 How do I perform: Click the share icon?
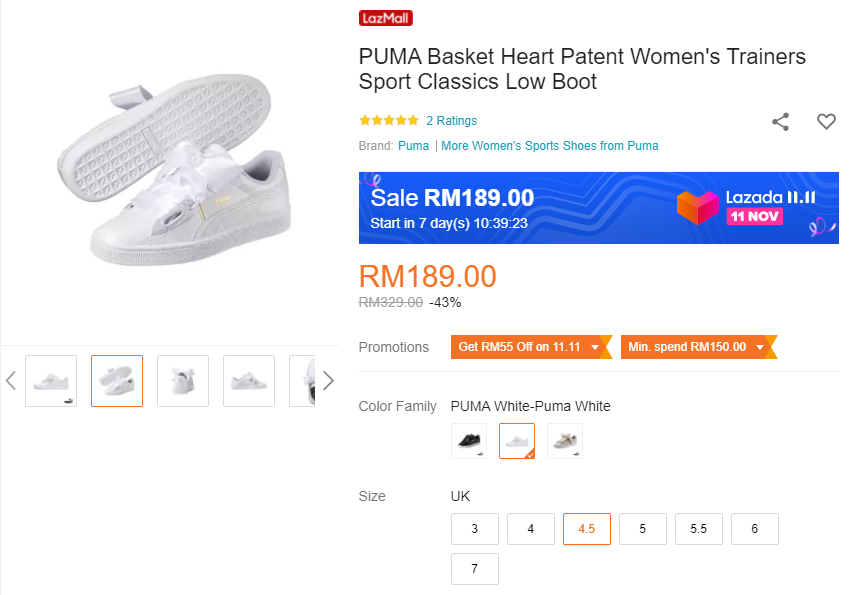tap(780, 122)
